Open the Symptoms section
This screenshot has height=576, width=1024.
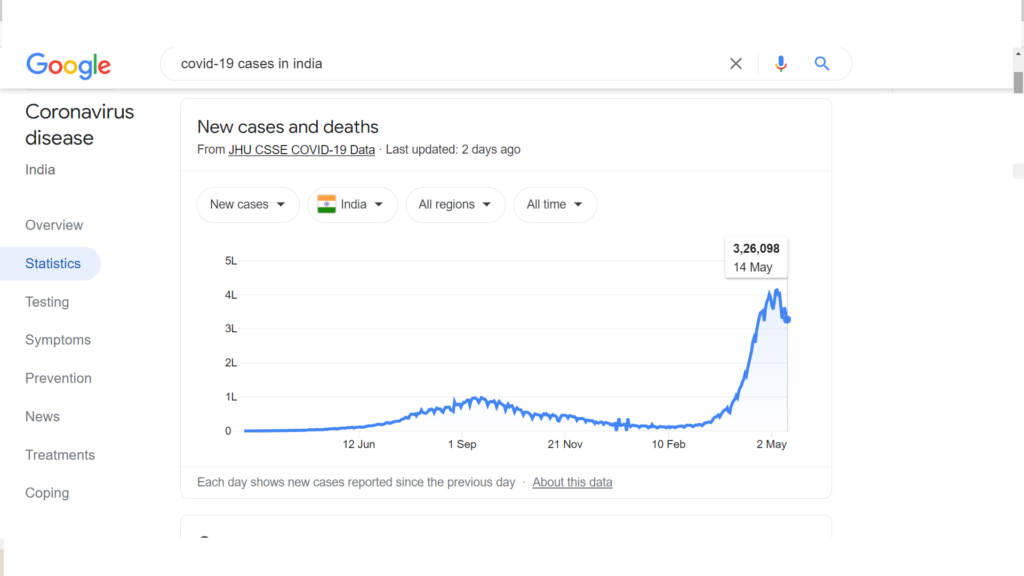[x=58, y=340]
